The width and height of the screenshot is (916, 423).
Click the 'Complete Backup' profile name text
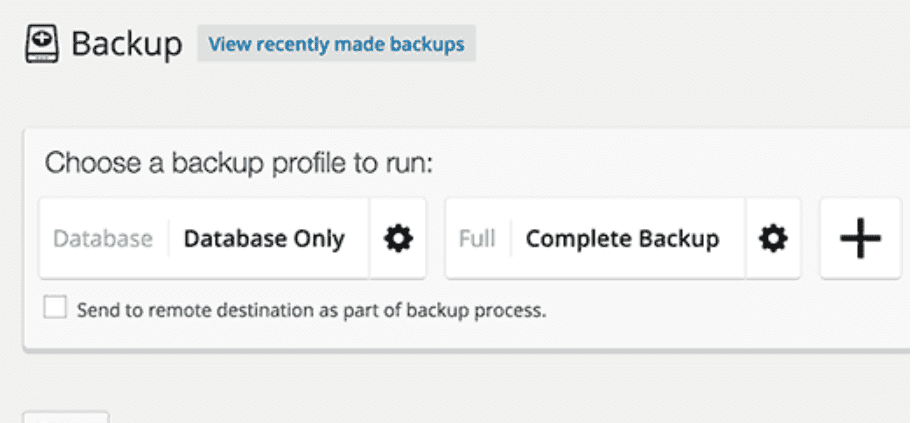(x=622, y=240)
